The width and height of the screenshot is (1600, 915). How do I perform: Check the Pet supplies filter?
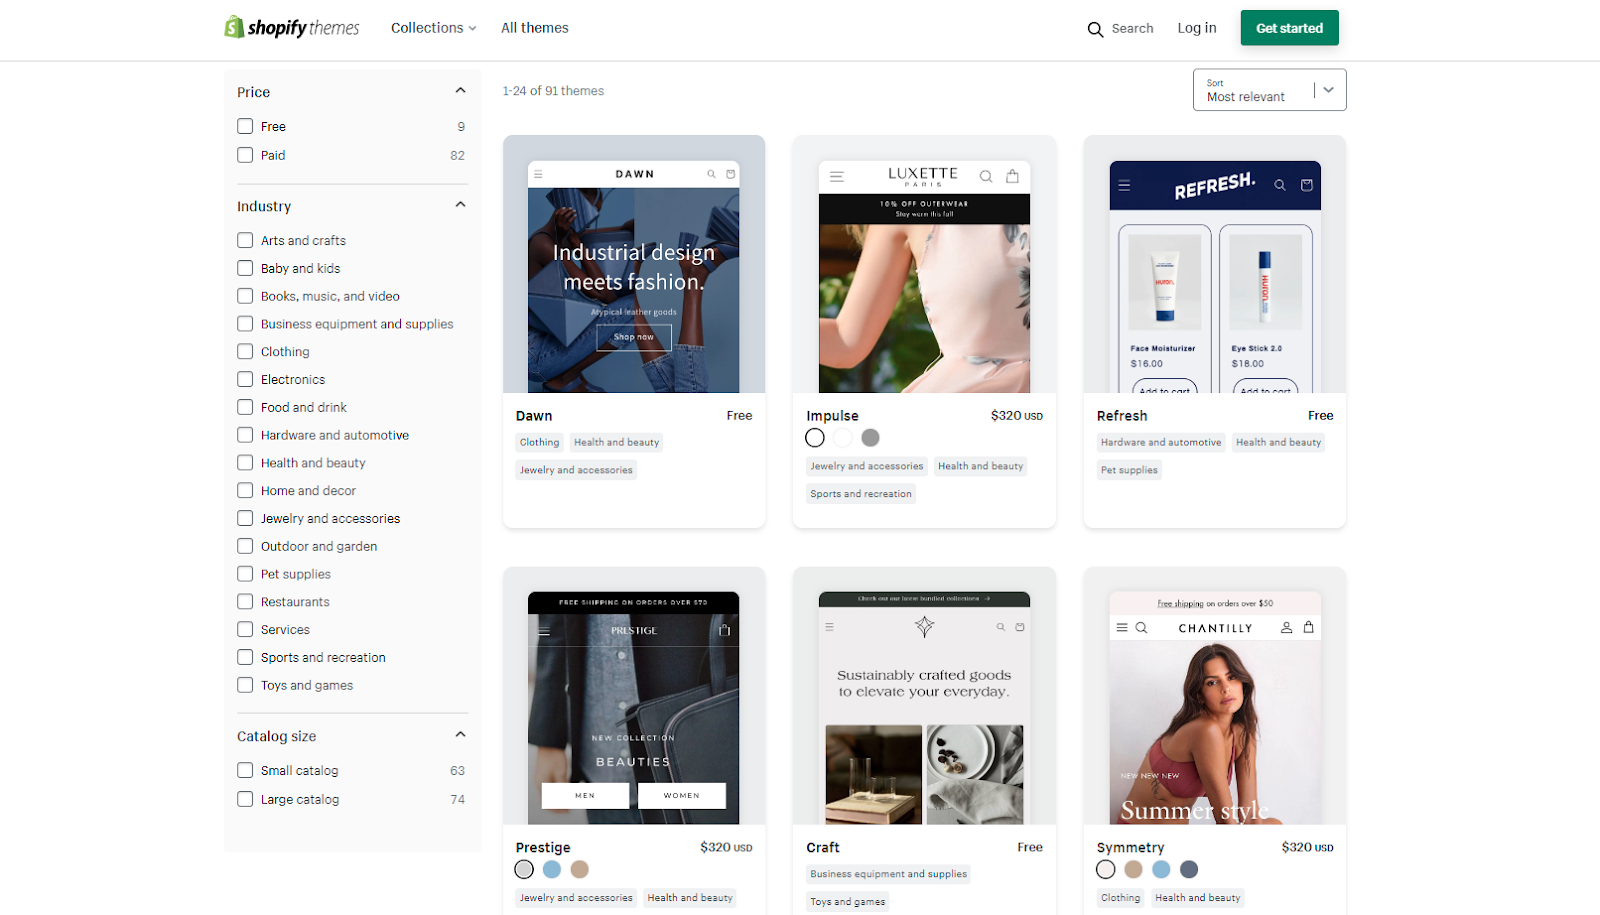coord(245,573)
